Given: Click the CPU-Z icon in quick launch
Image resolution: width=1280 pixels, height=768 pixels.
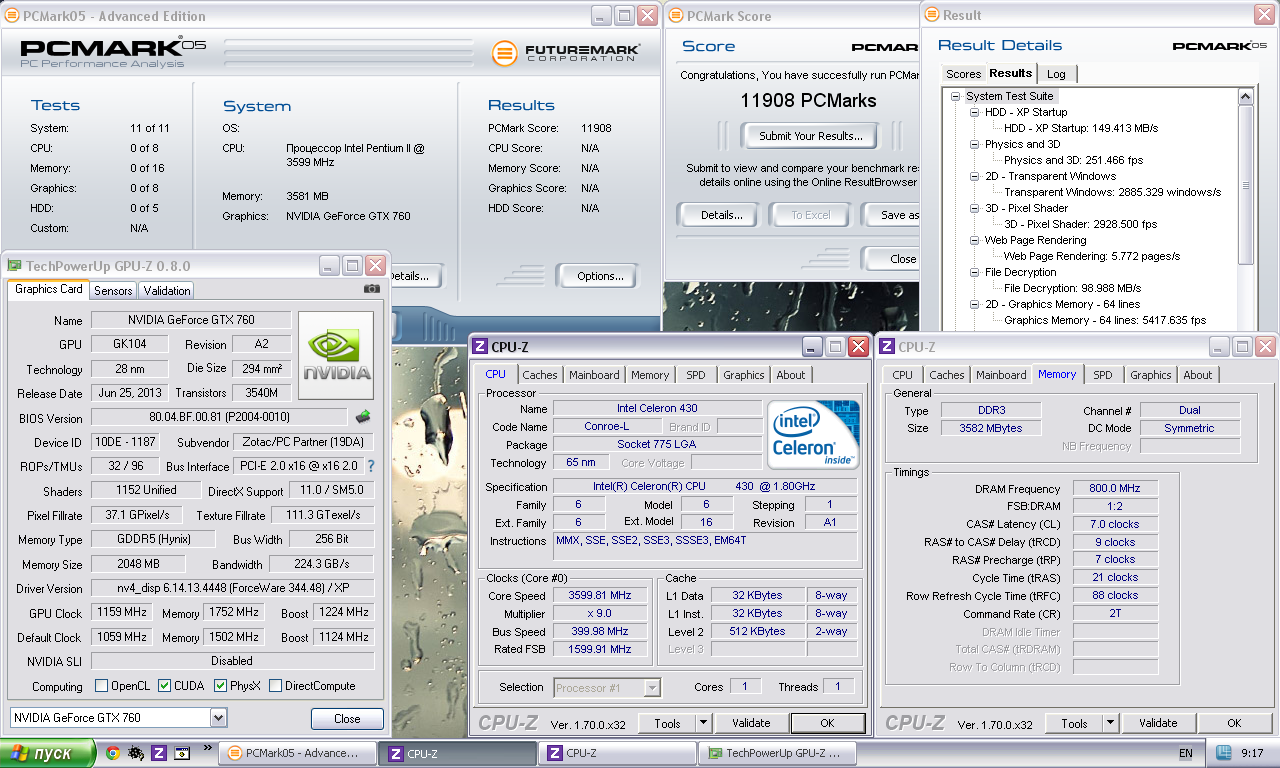Looking at the screenshot, I should (x=159, y=753).
